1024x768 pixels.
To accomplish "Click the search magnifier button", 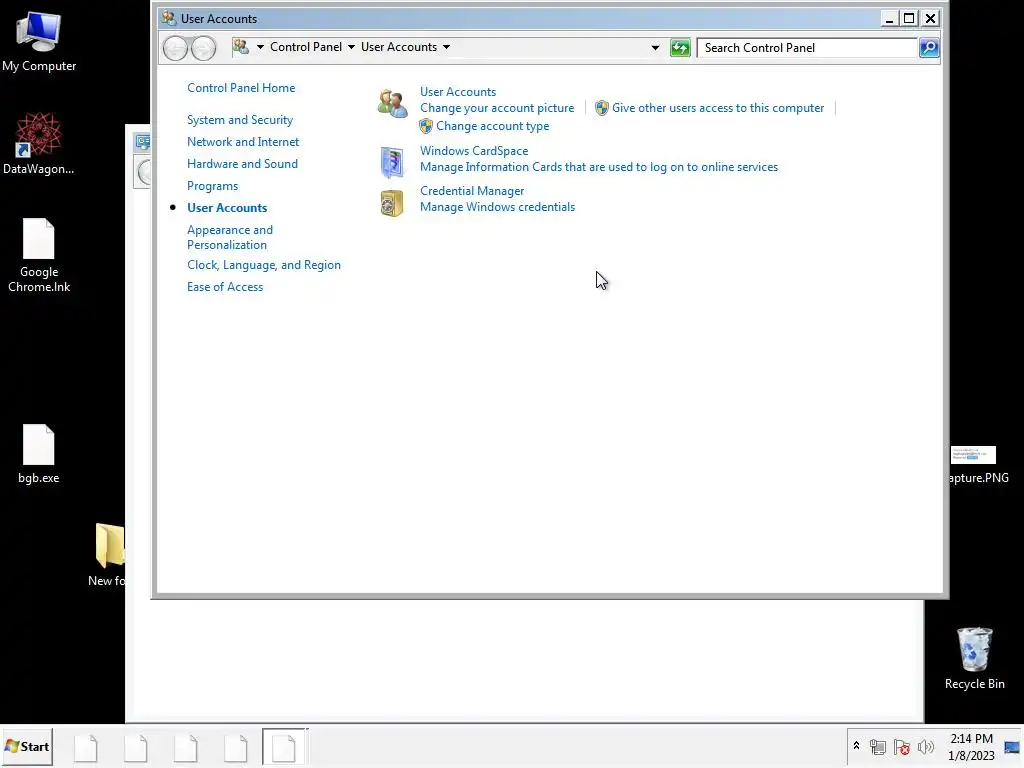I will [929, 48].
